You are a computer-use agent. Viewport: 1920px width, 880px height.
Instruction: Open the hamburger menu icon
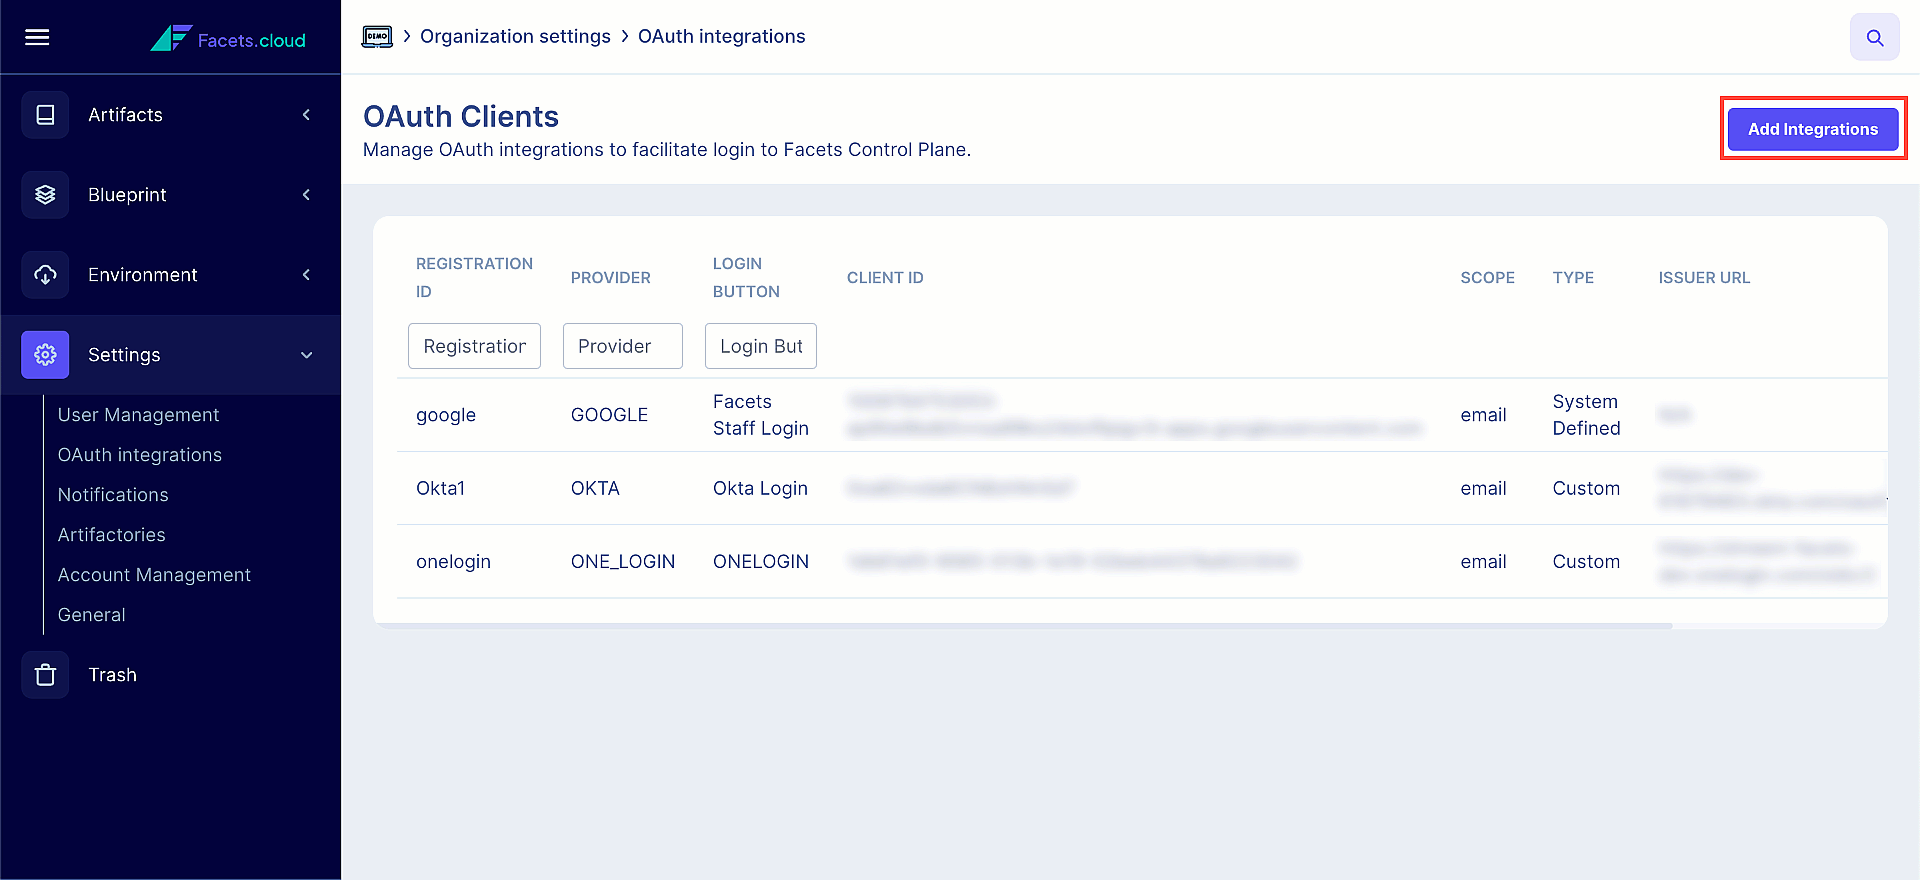point(37,37)
